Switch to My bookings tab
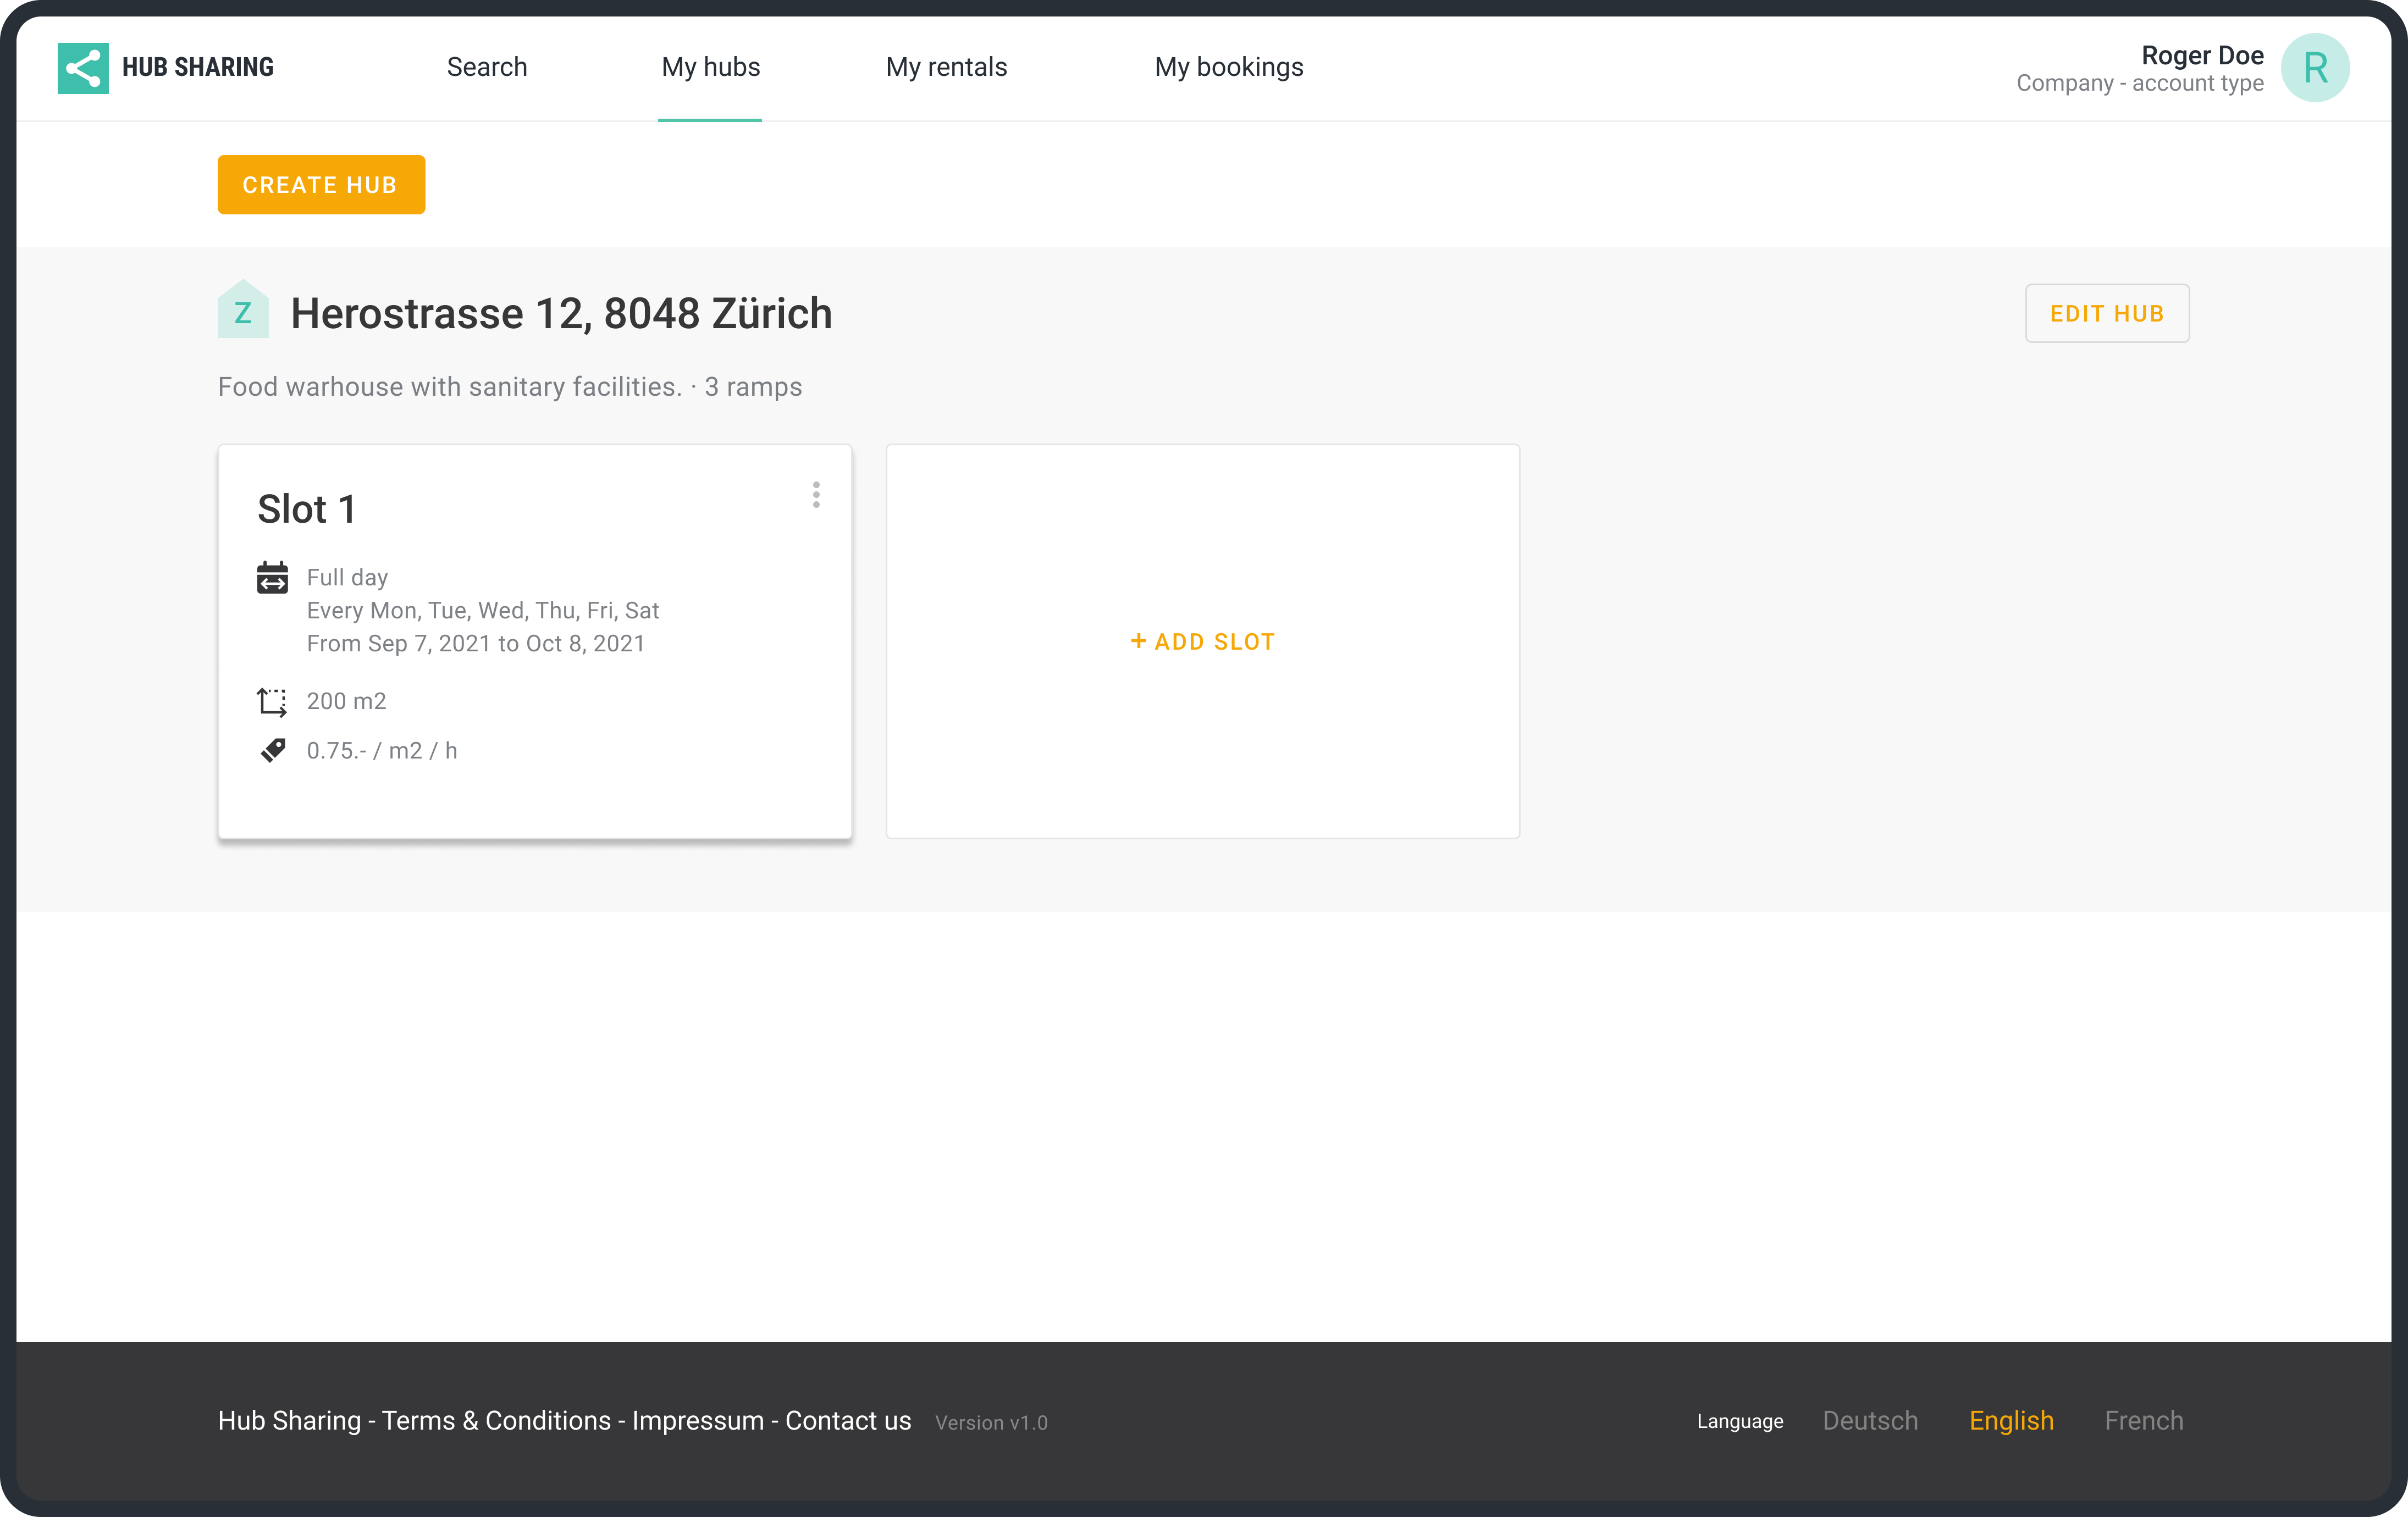Viewport: 2408px width, 1517px height. coord(1228,67)
